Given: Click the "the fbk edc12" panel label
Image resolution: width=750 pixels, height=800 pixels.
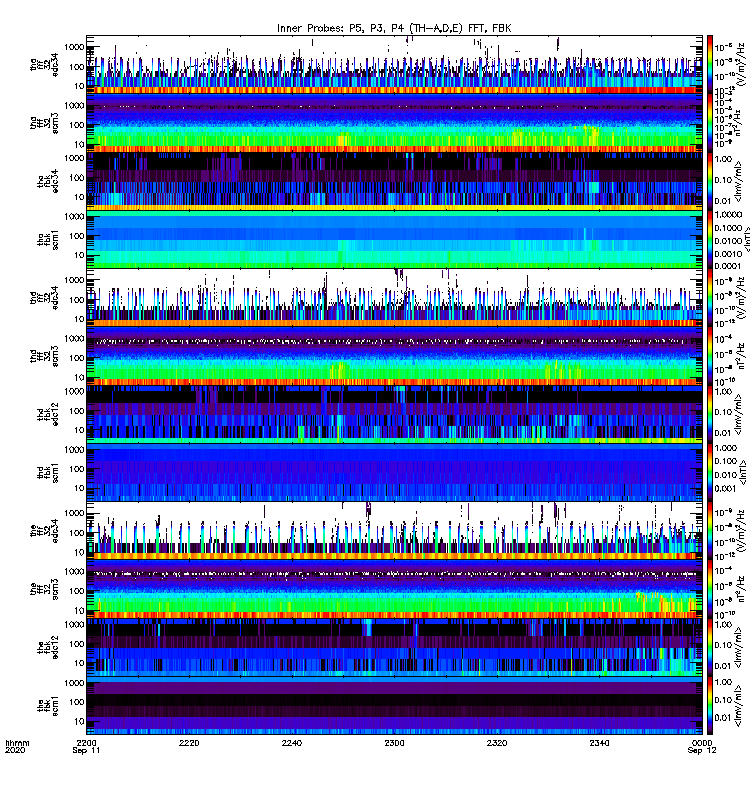Looking at the screenshot, I should (48, 648).
